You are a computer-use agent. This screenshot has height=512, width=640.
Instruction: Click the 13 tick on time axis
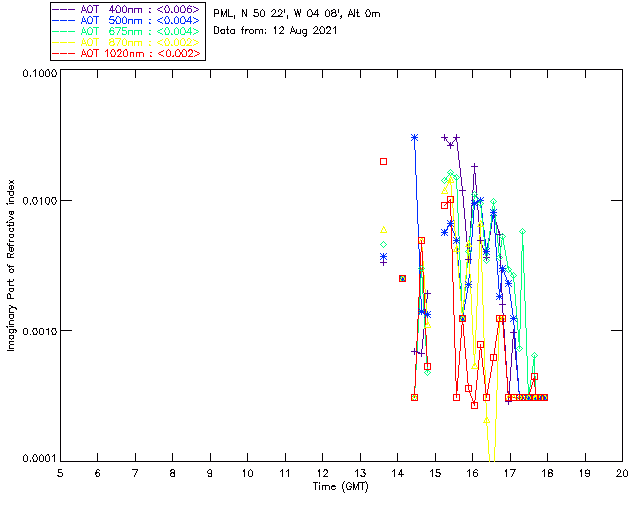(360, 472)
